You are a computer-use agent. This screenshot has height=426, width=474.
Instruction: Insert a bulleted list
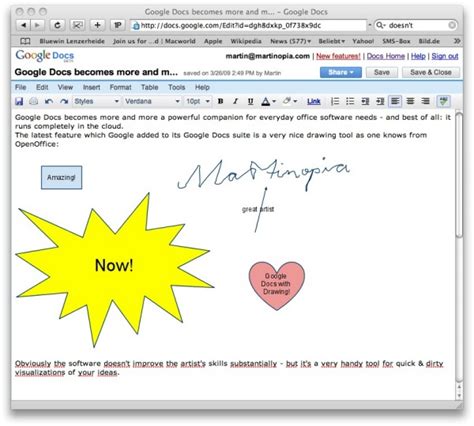tap(350, 101)
